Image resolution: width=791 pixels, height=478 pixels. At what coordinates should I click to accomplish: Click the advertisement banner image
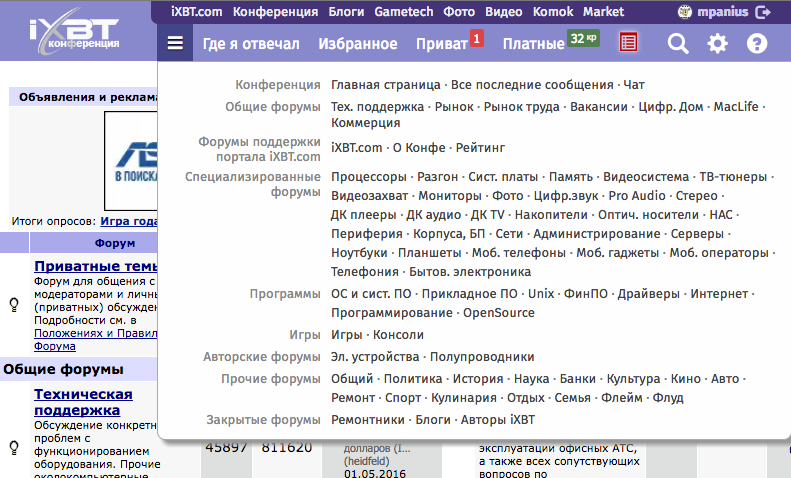(132, 160)
